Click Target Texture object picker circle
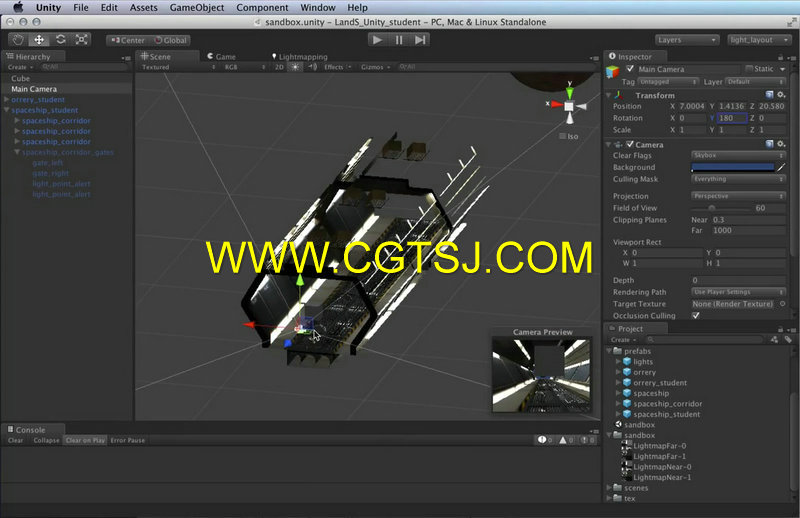 783,304
